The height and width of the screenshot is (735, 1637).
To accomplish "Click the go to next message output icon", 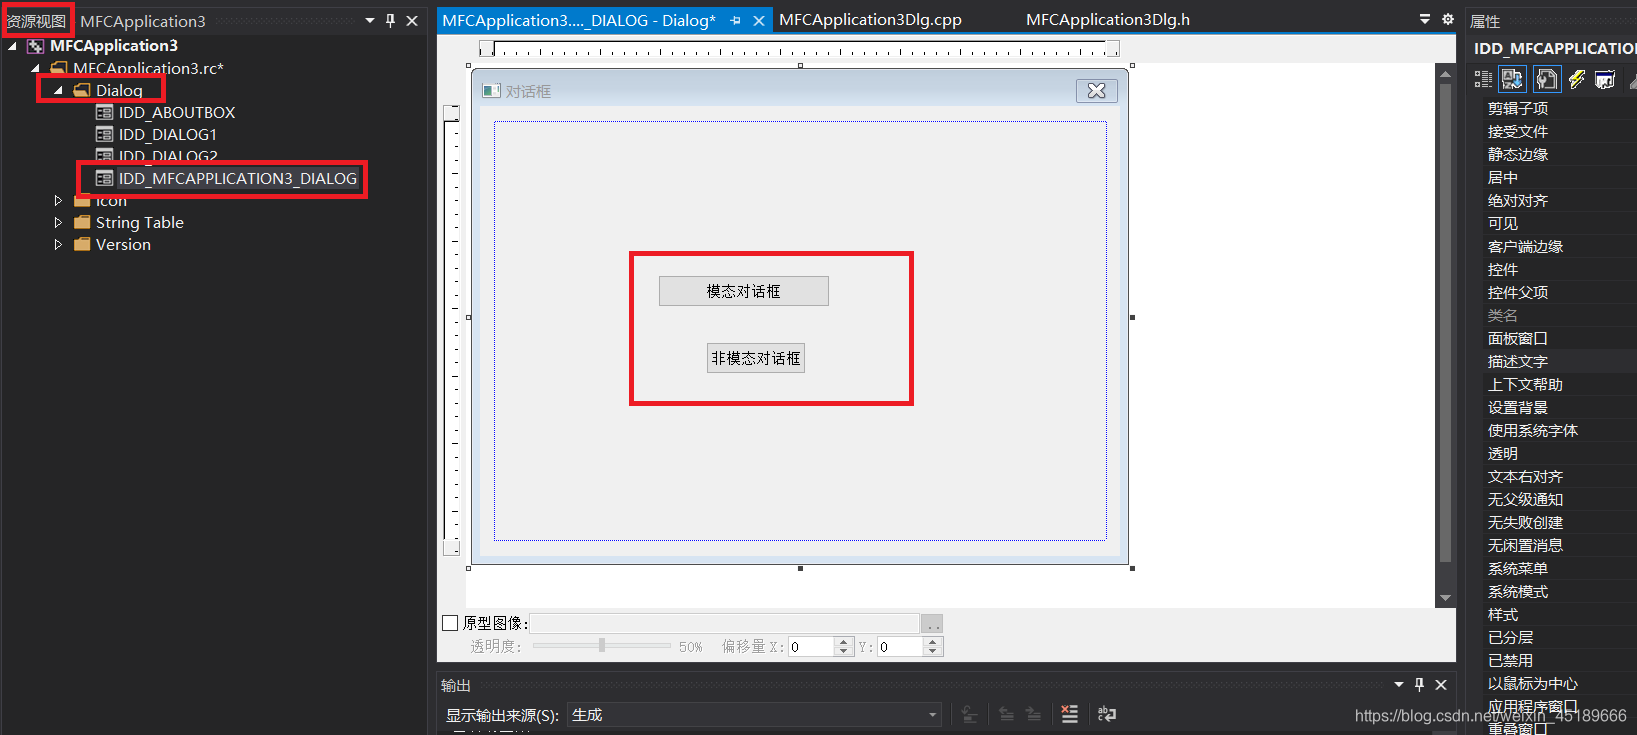I will (x=1033, y=714).
